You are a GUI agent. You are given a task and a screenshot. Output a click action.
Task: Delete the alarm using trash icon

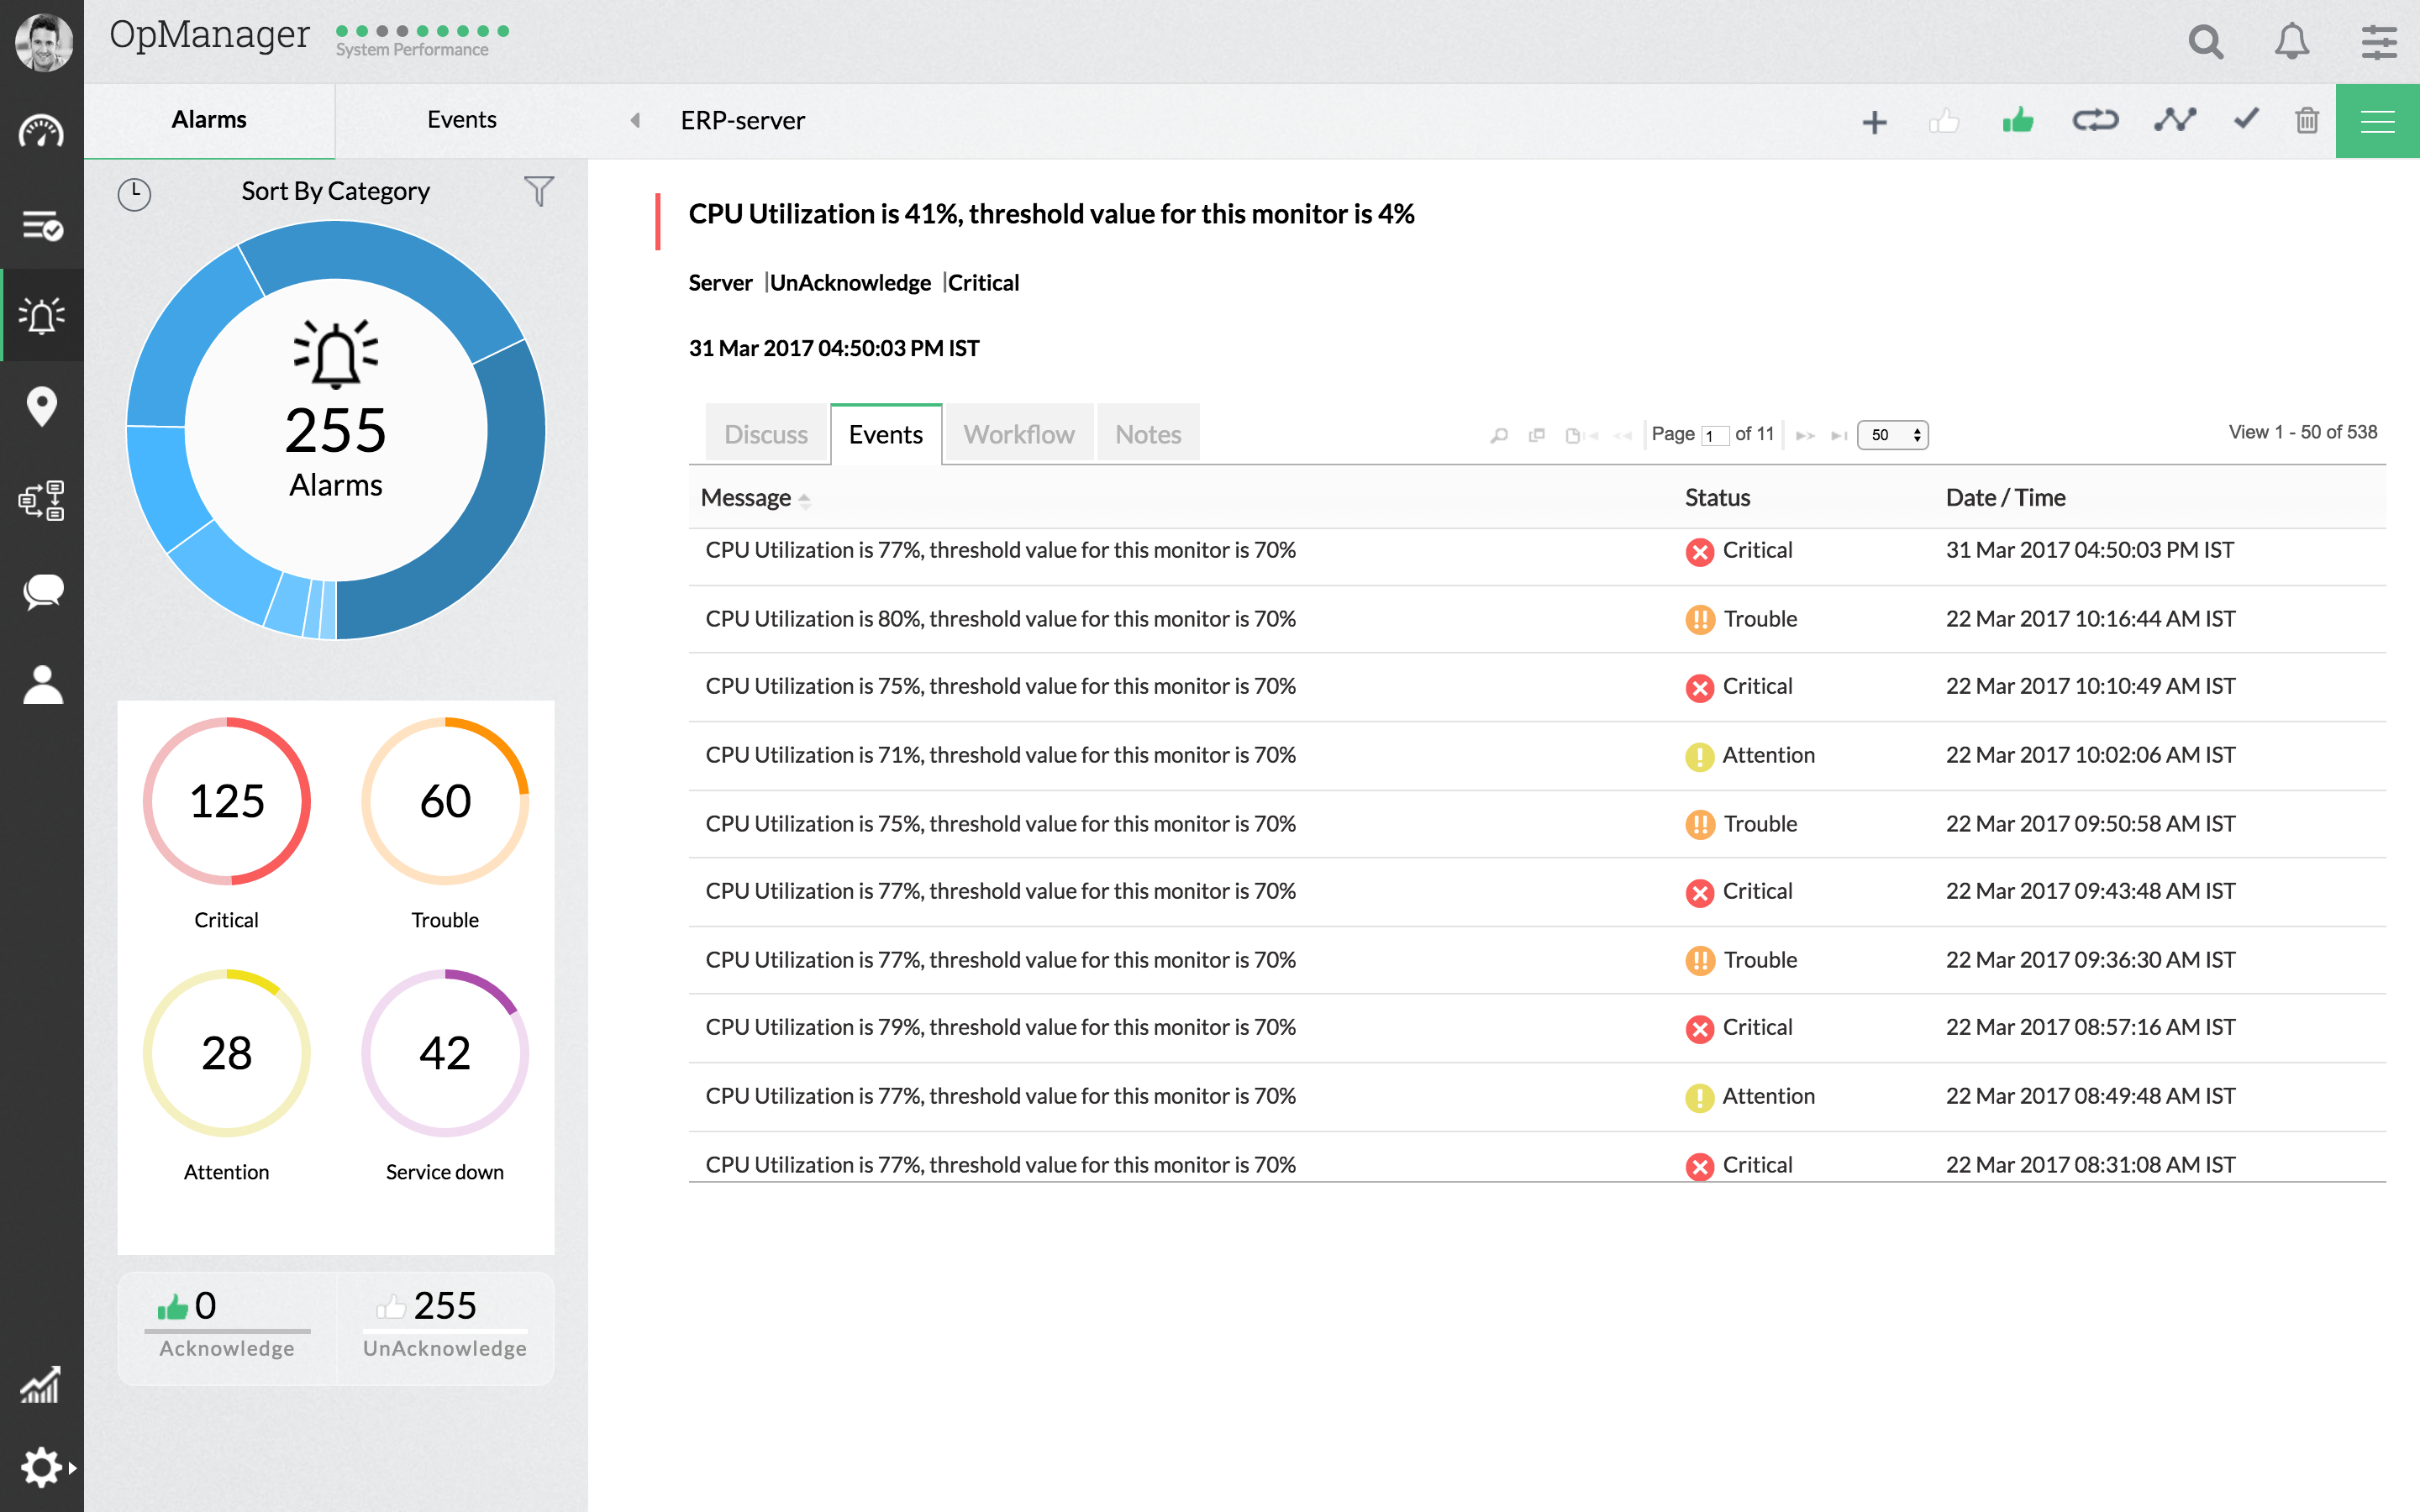point(2306,120)
